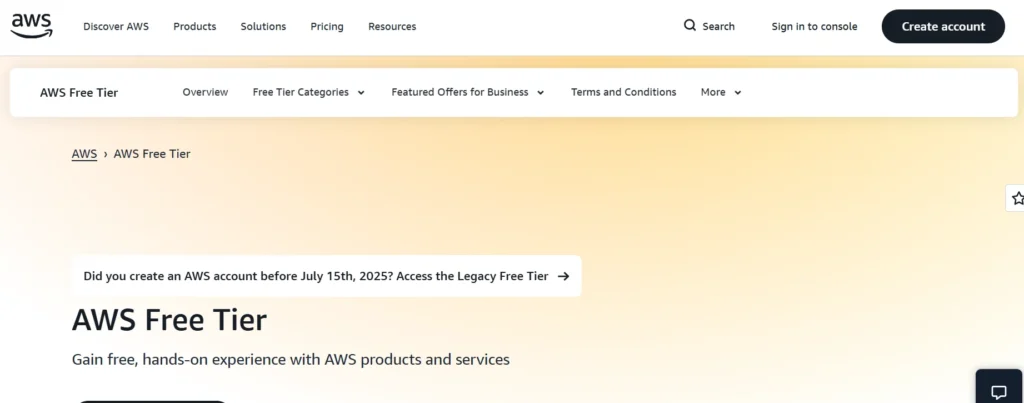Click AWS Free Tier breadcrumb text
This screenshot has height=403, width=1024.
click(x=152, y=154)
